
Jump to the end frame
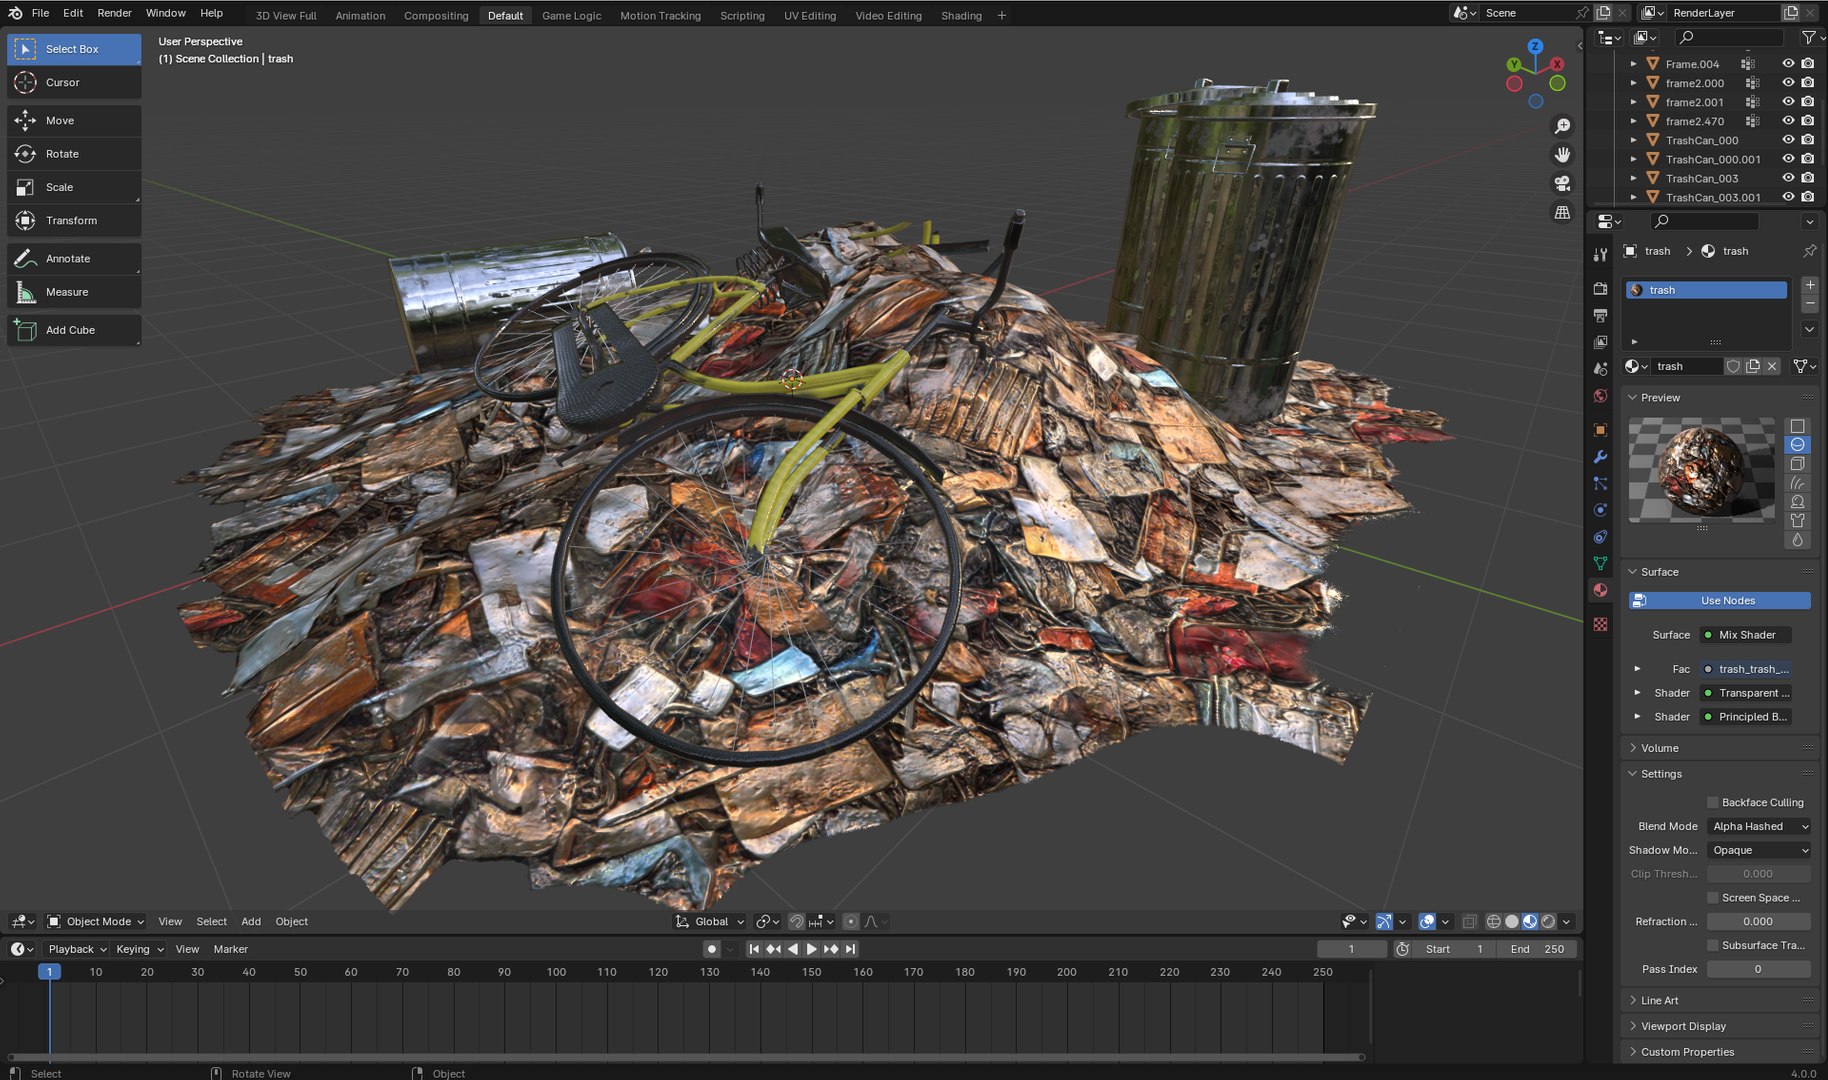850,949
